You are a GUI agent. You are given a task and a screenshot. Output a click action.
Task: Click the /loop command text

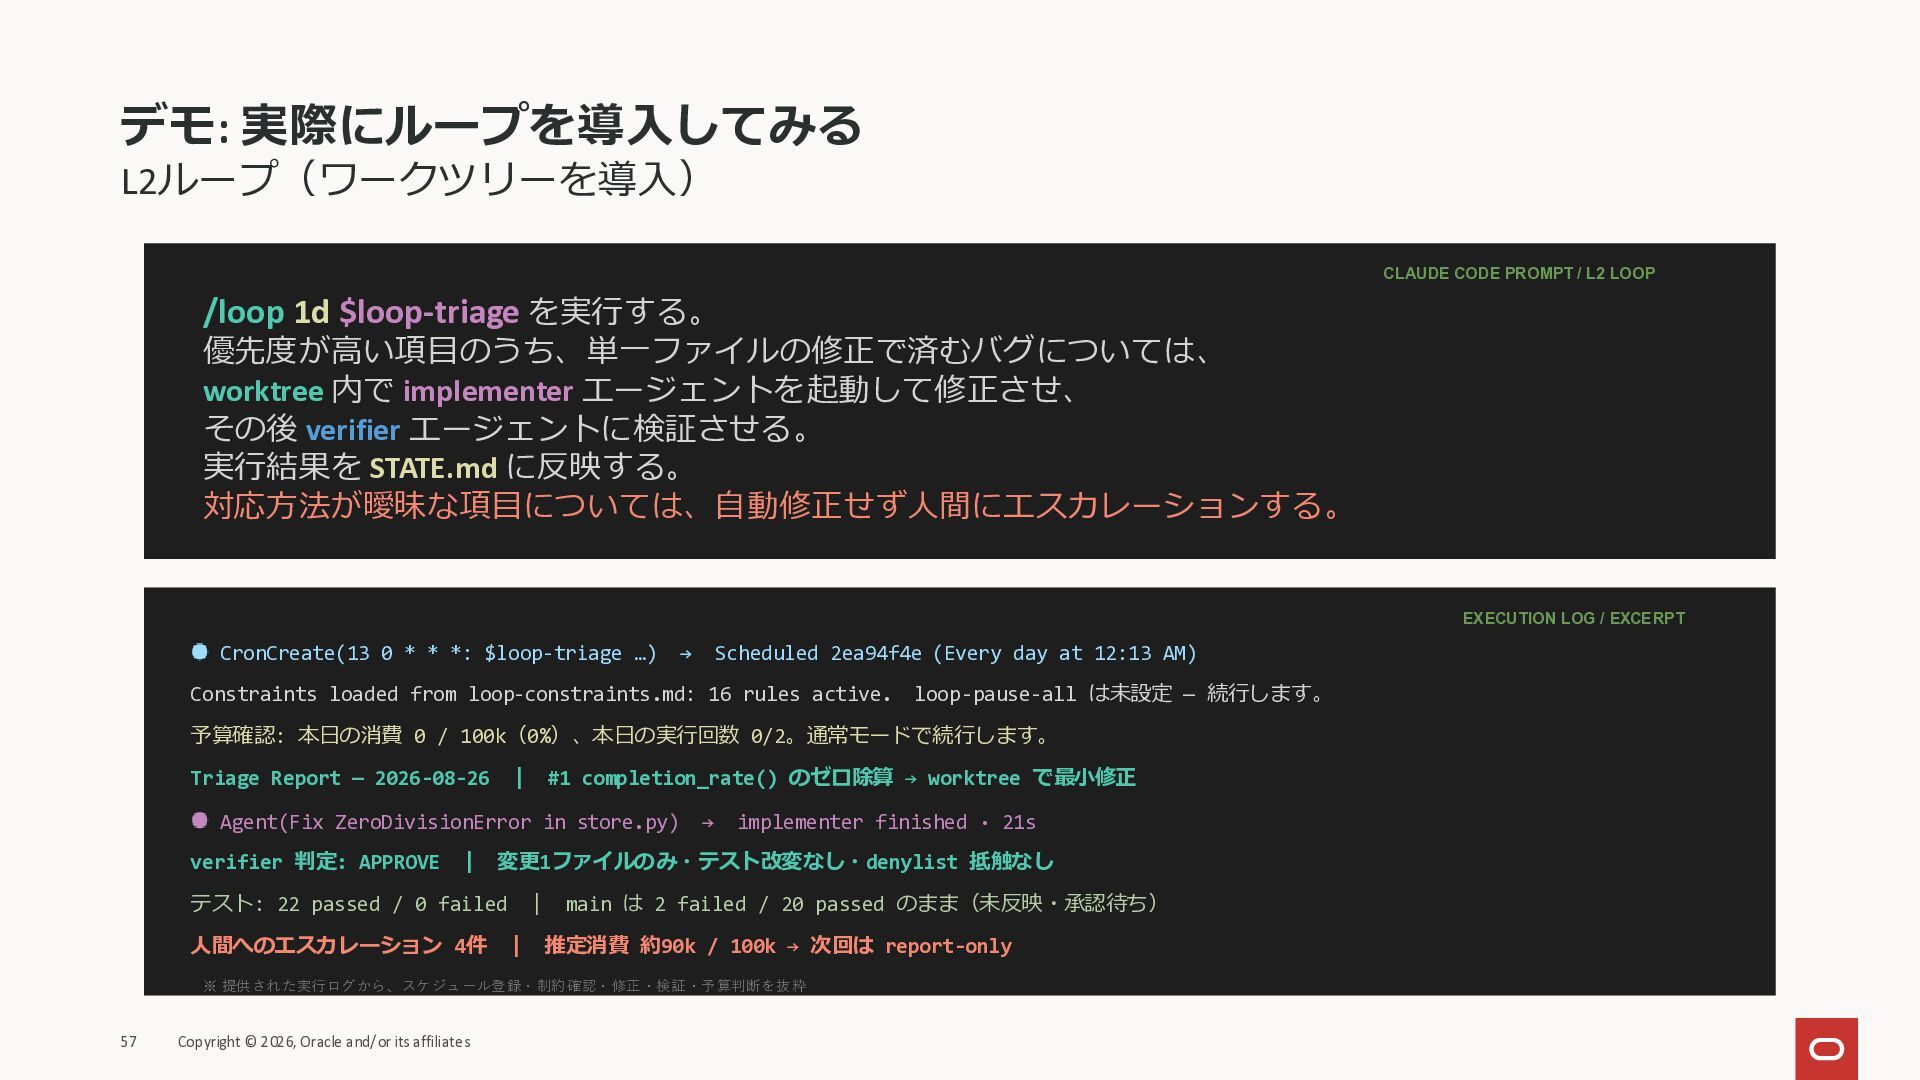[244, 312]
